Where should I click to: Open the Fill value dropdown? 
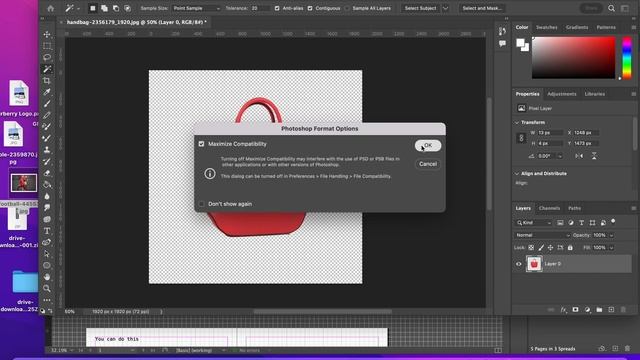611,248
